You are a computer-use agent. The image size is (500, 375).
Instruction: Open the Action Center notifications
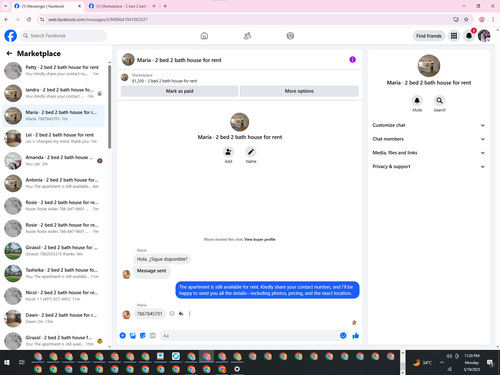click(490, 363)
